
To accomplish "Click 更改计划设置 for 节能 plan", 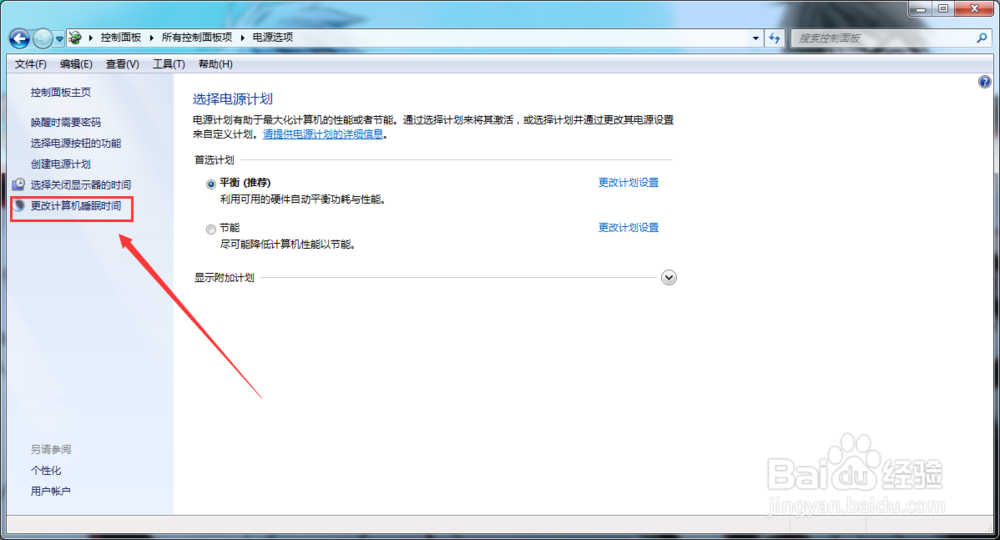I will tap(628, 228).
